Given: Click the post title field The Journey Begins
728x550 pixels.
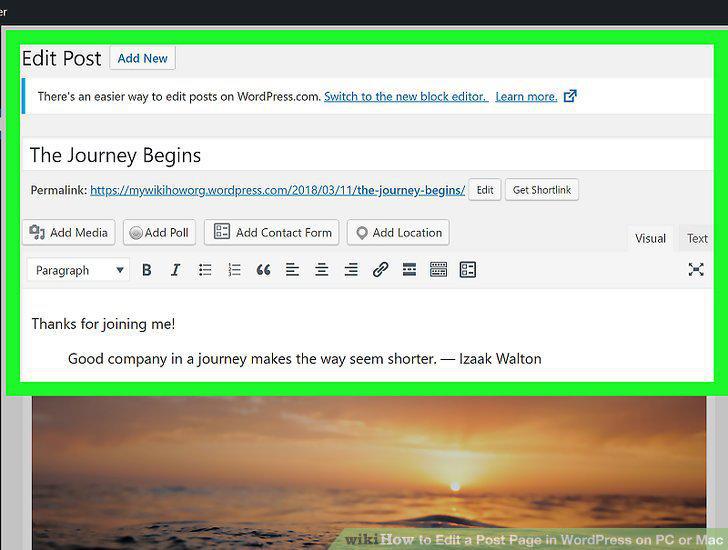Looking at the screenshot, I should (x=367, y=155).
